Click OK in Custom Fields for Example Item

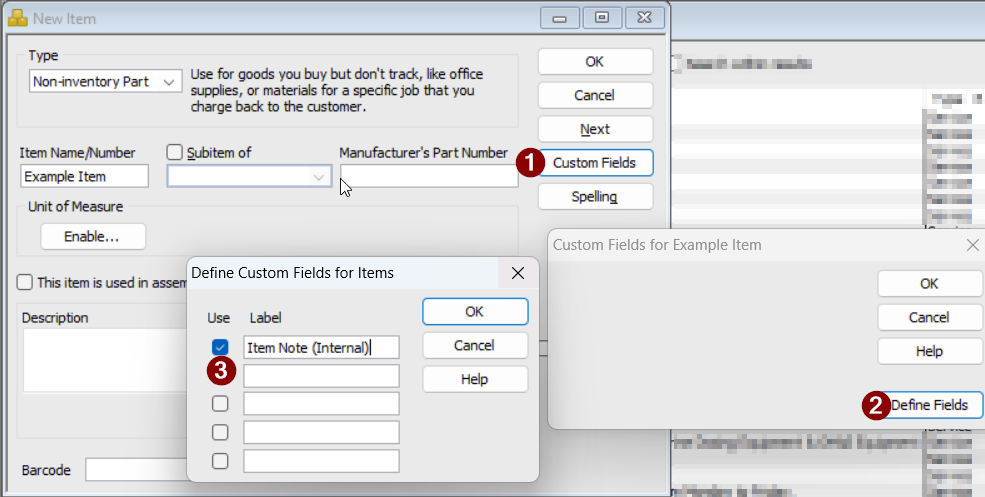pos(930,284)
